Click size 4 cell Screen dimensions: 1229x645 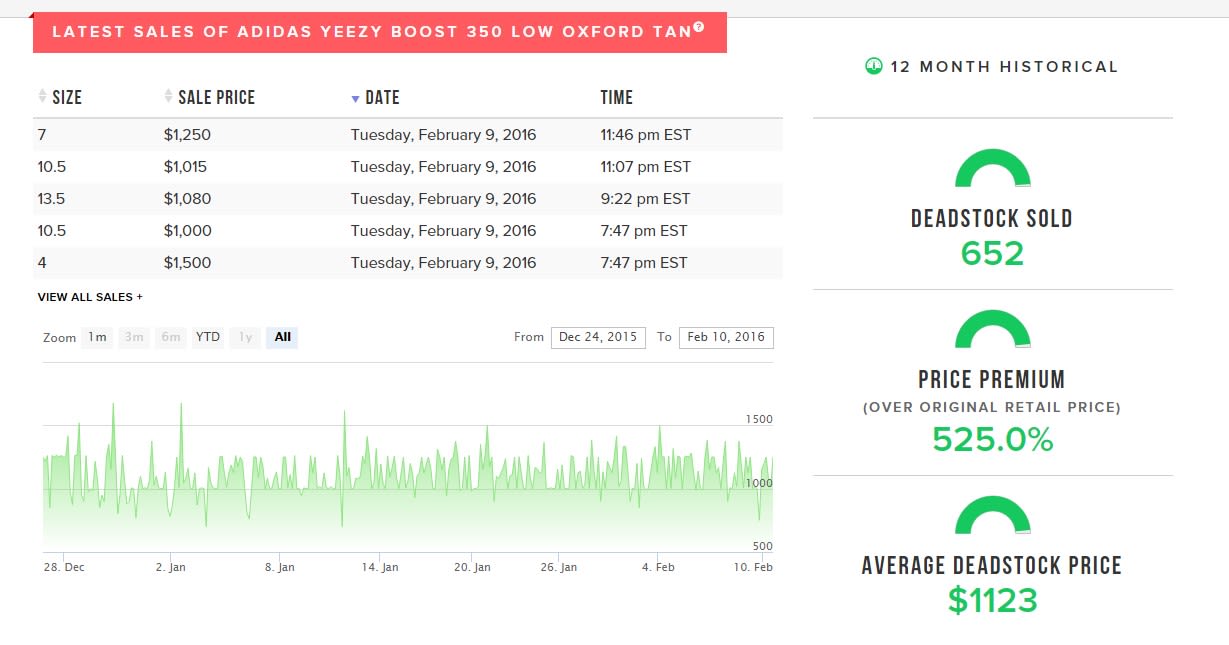pos(42,263)
